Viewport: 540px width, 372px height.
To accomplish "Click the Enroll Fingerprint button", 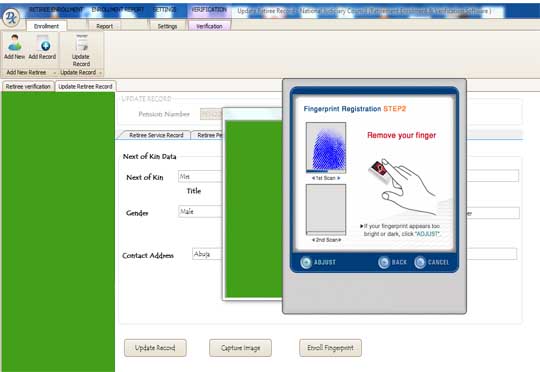I will click(x=330, y=348).
